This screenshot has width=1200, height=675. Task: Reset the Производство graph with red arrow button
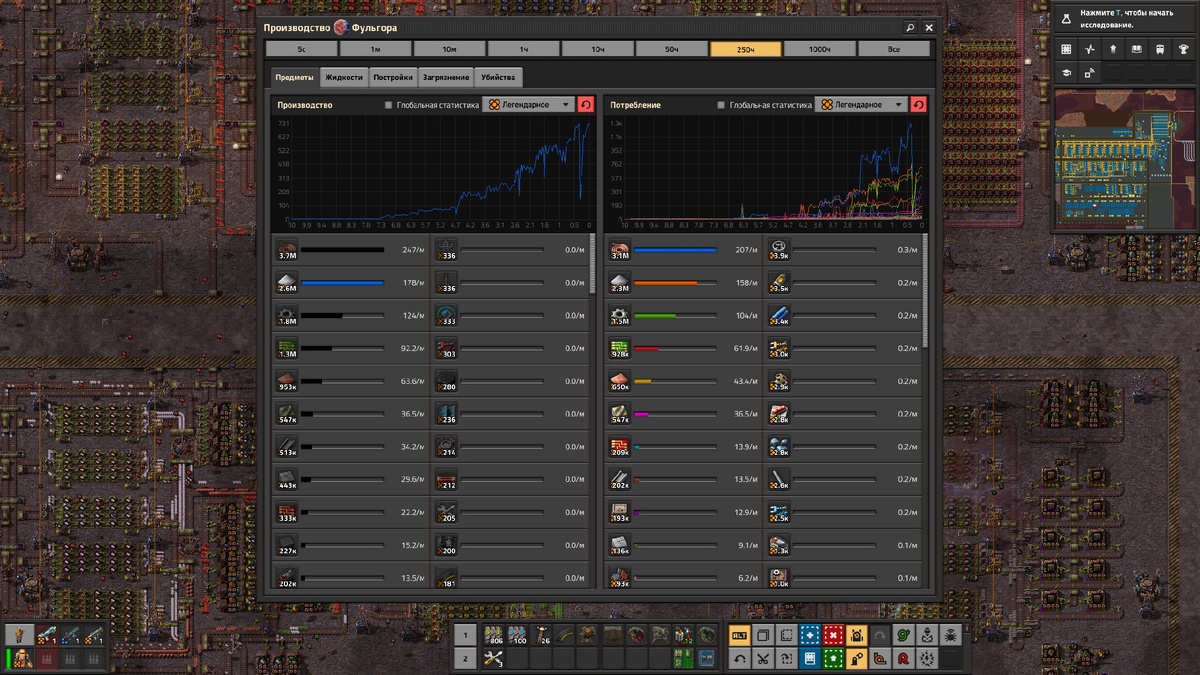click(x=586, y=105)
